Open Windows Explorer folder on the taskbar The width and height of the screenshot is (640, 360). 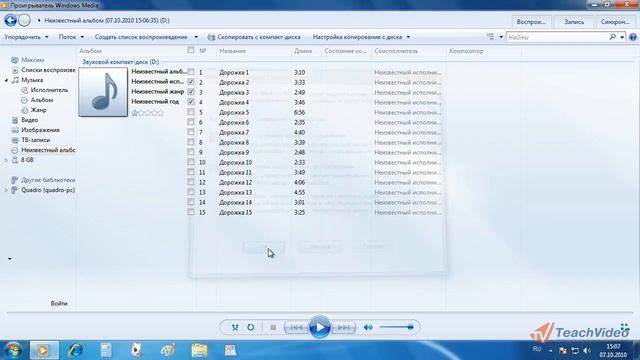(x=199, y=350)
